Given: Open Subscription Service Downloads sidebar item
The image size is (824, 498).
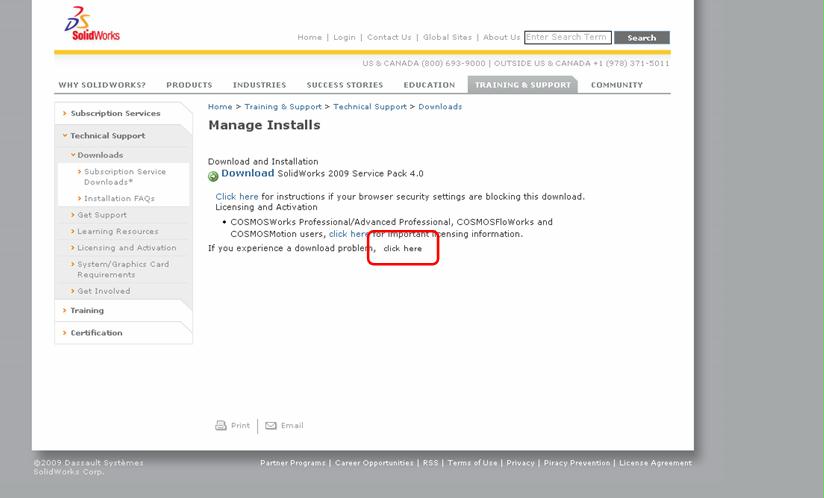Looking at the screenshot, I should 125,177.
